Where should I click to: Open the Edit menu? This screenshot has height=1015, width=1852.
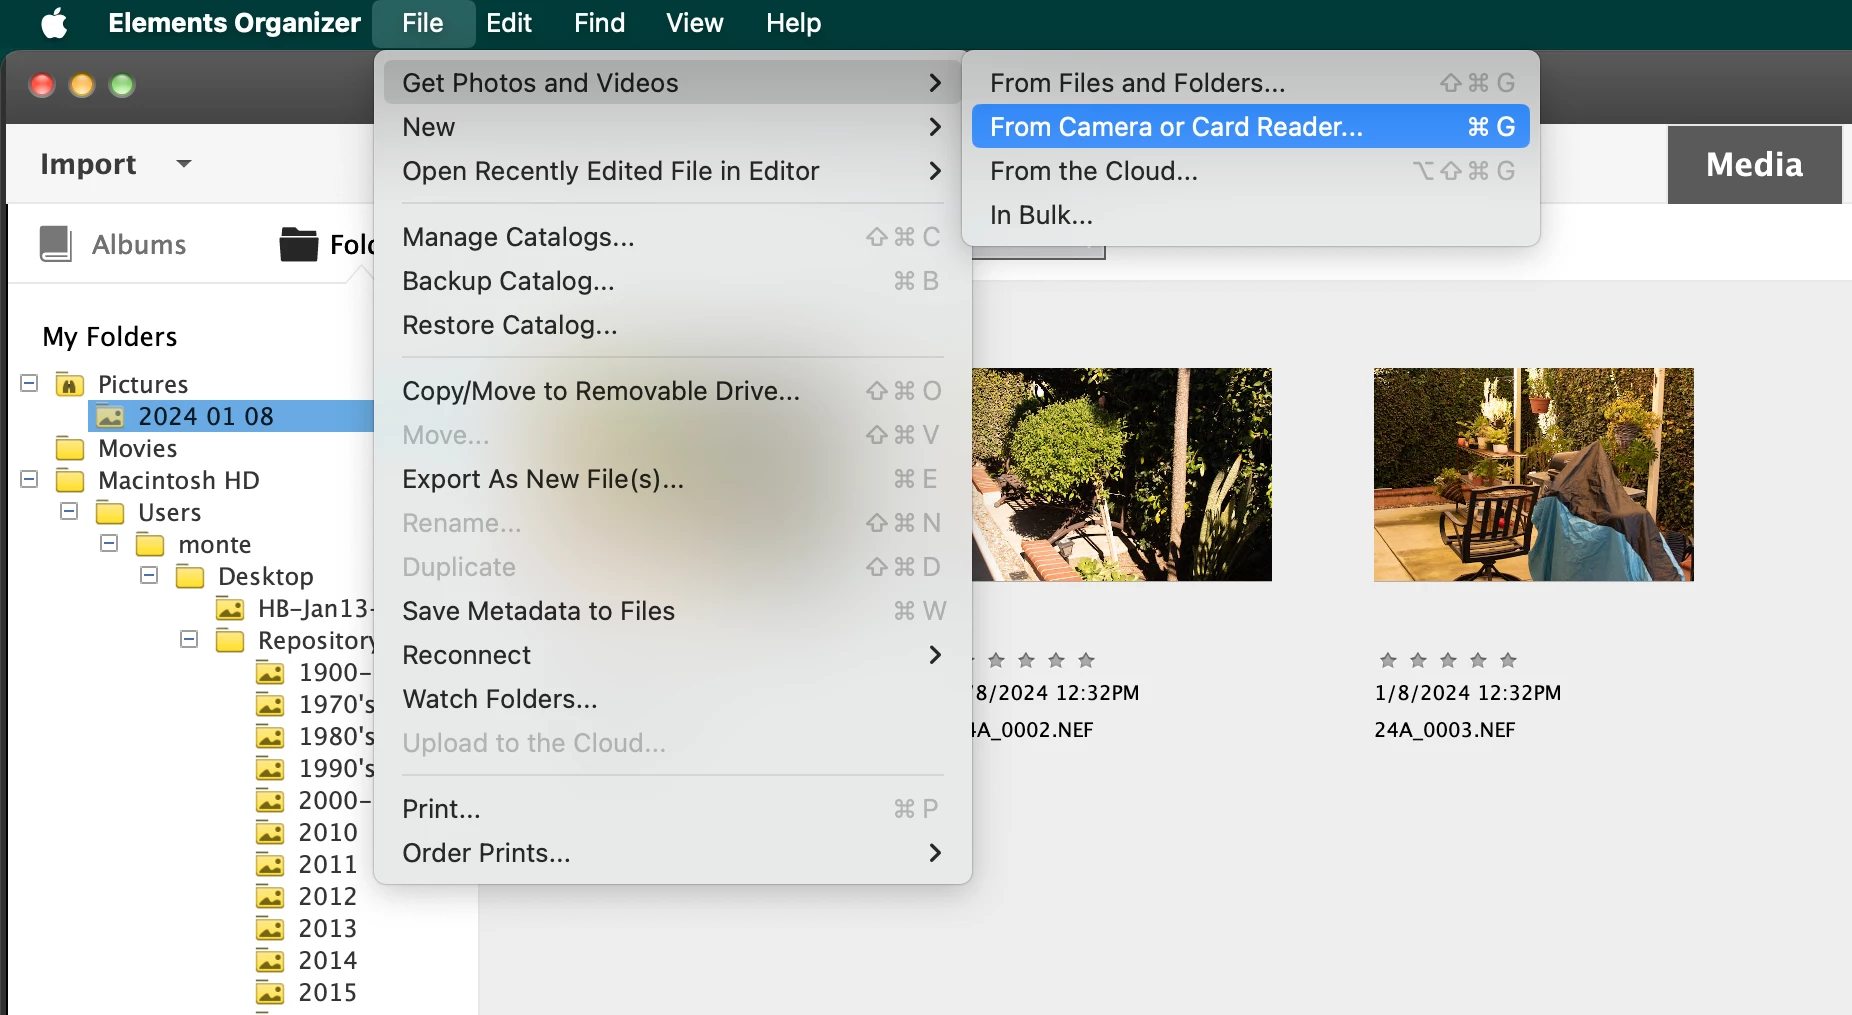[509, 23]
